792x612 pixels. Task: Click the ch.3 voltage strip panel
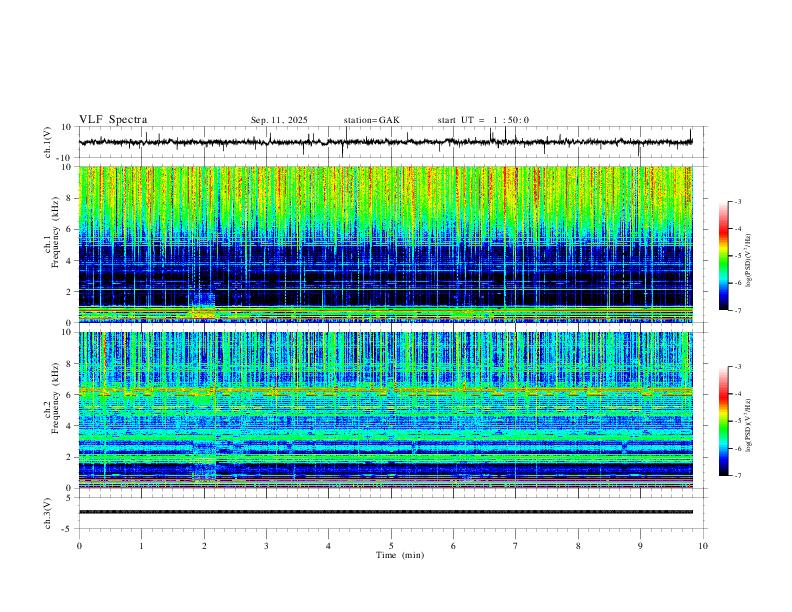pyautogui.click(x=391, y=513)
